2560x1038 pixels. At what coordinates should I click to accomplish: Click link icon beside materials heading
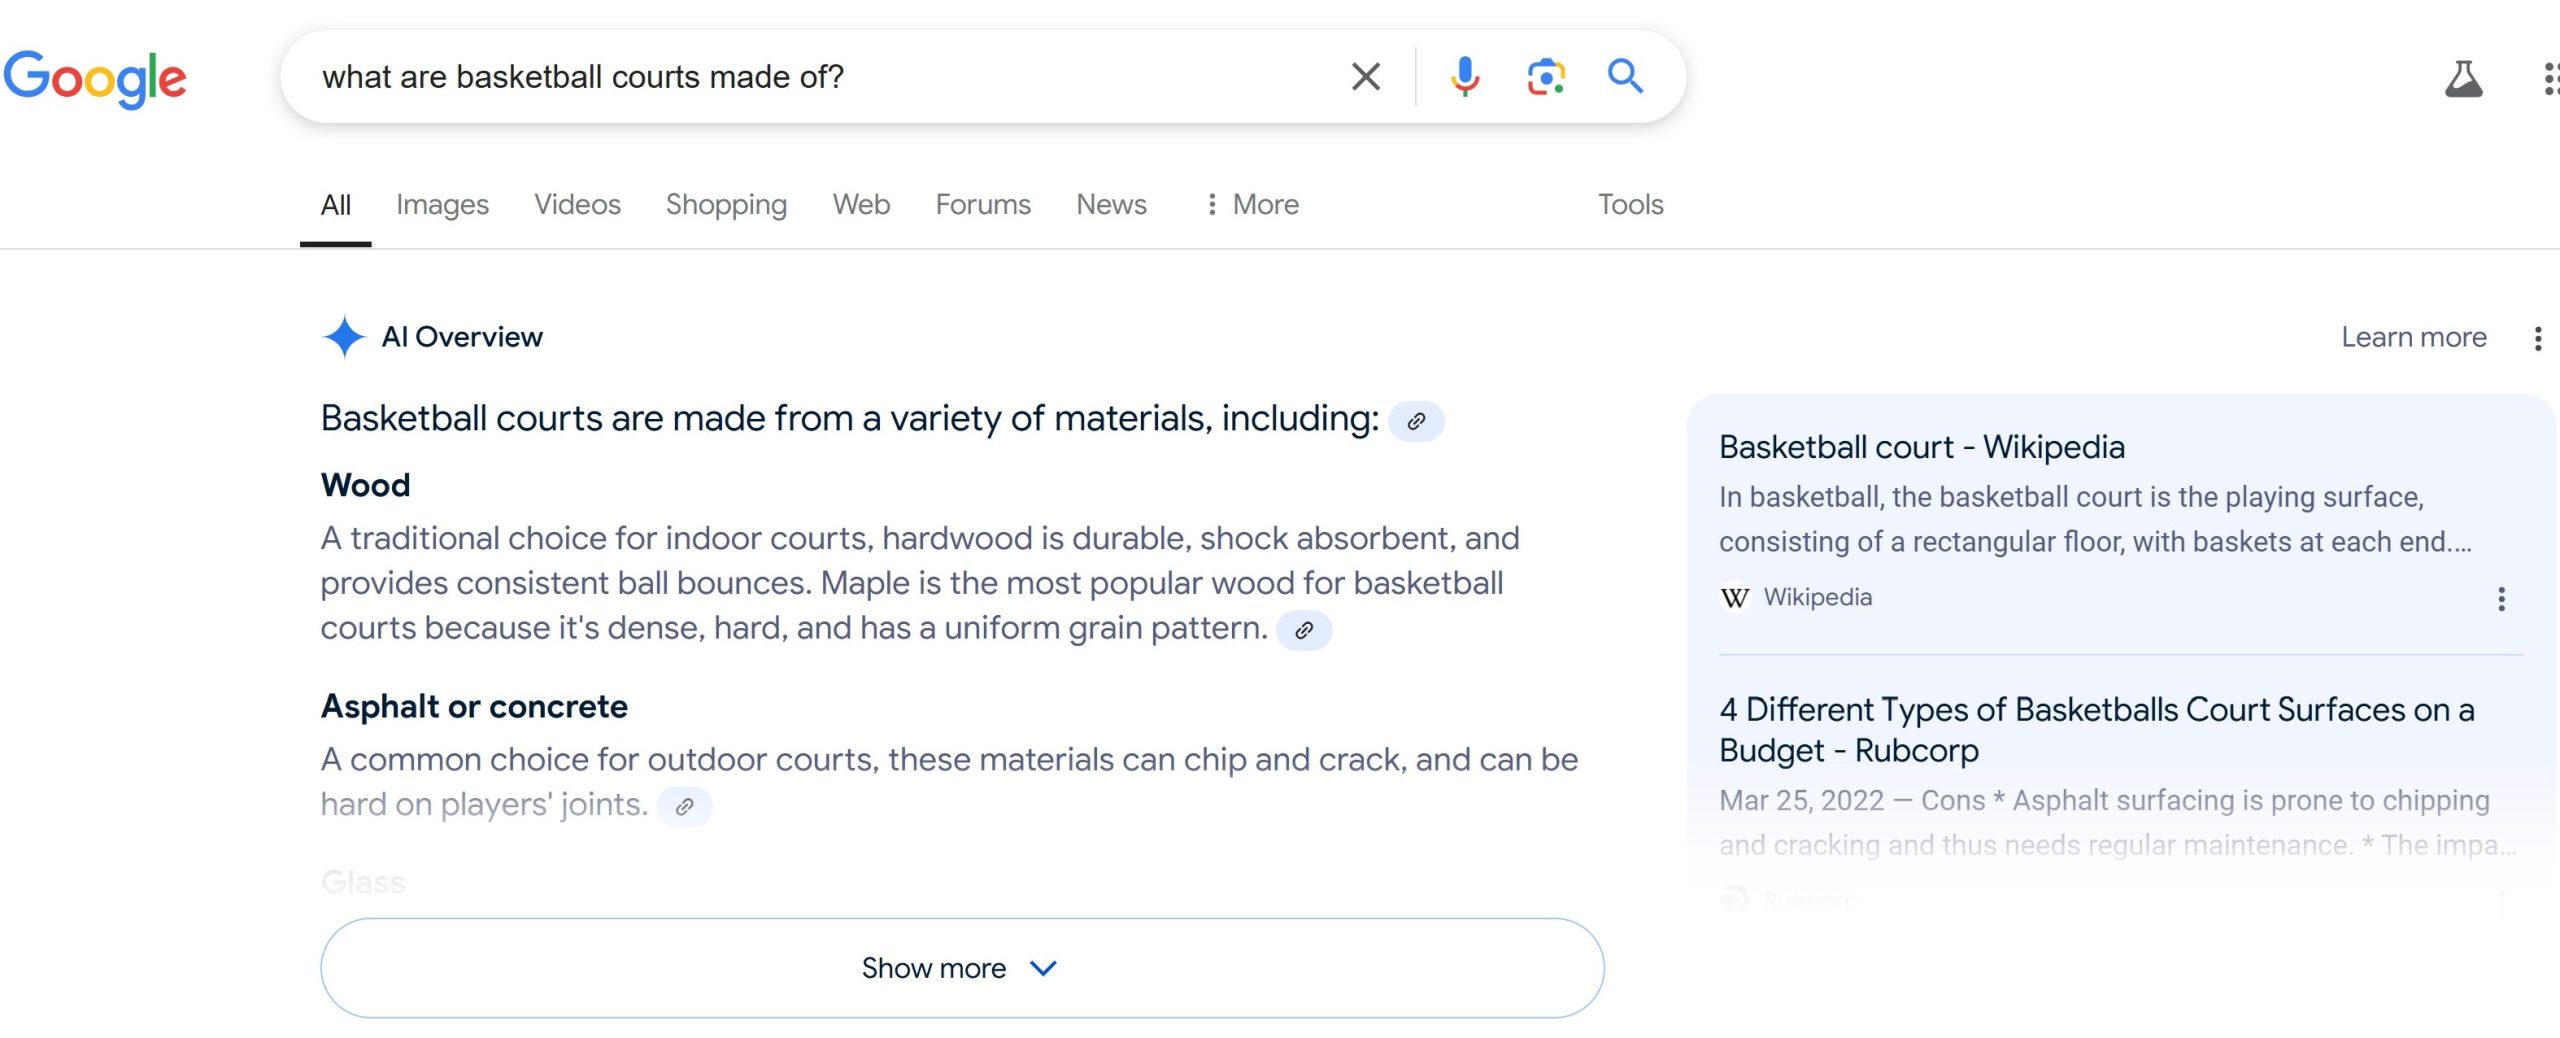[x=1416, y=421]
